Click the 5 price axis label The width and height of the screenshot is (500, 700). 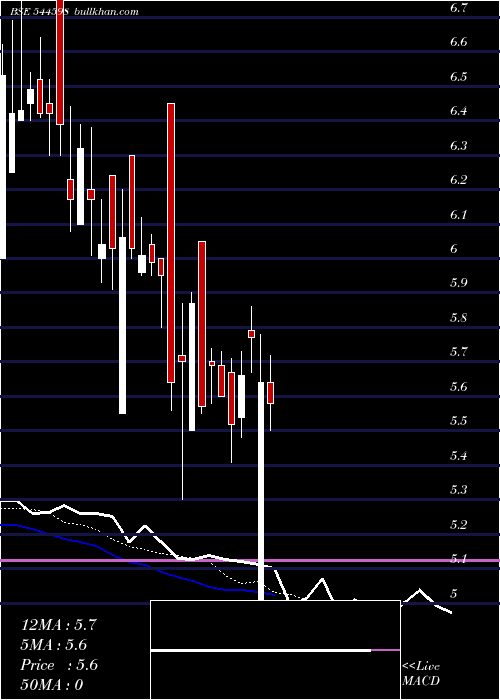point(454,593)
